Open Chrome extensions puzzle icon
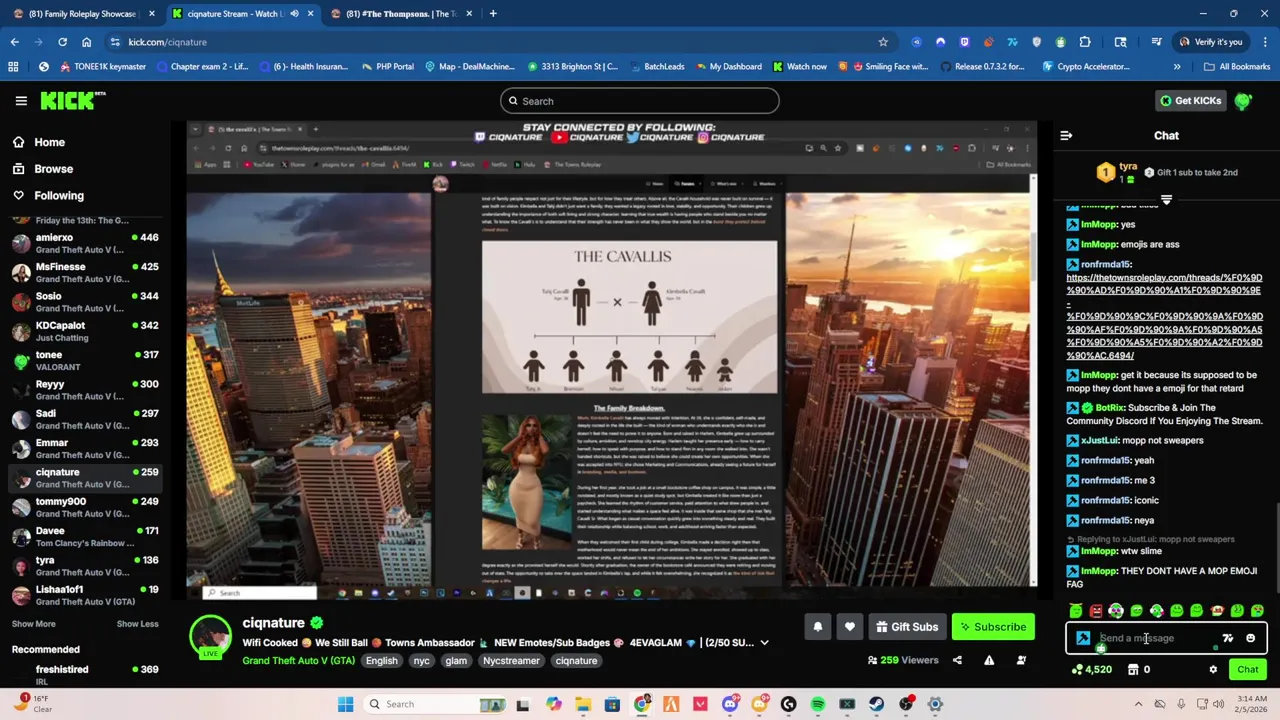The height and width of the screenshot is (720, 1280). (1085, 42)
